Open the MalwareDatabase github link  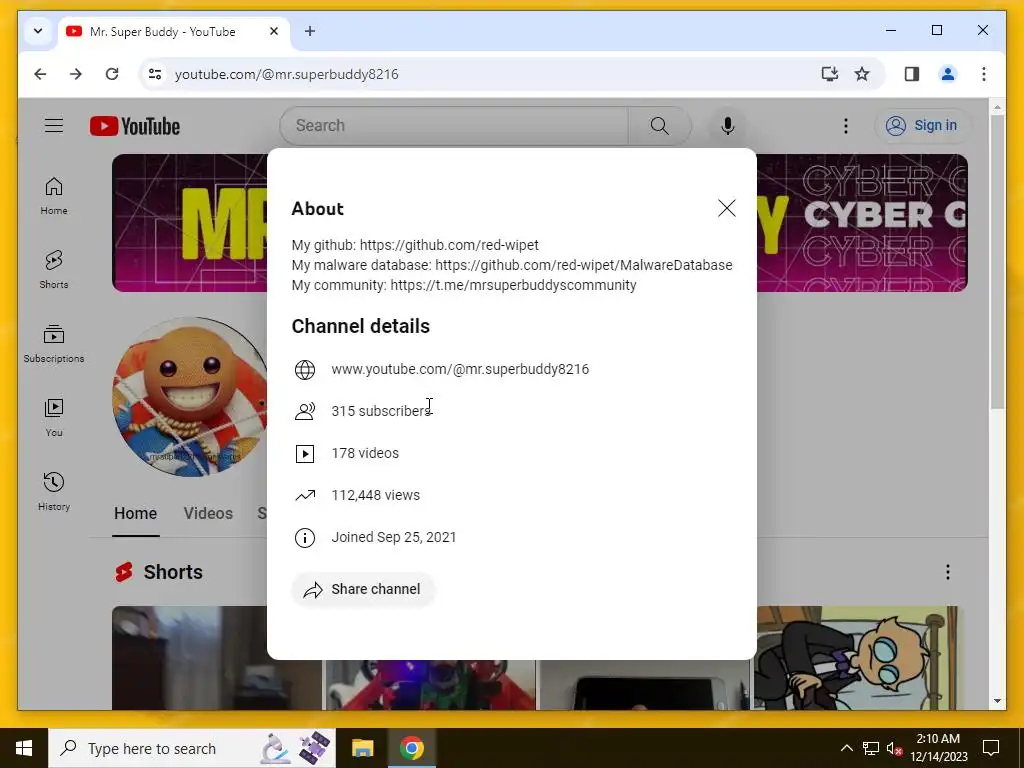(x=583, y=265)
